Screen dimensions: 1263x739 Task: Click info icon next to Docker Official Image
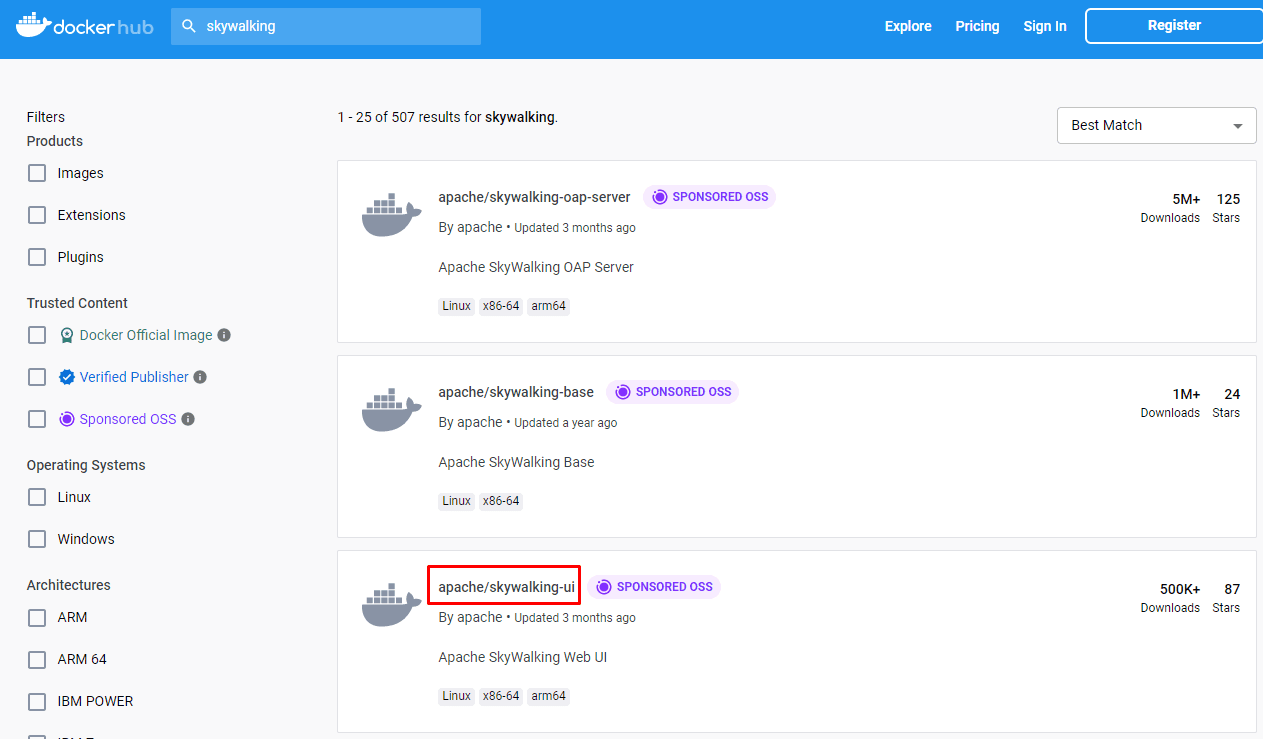point(224,335)
